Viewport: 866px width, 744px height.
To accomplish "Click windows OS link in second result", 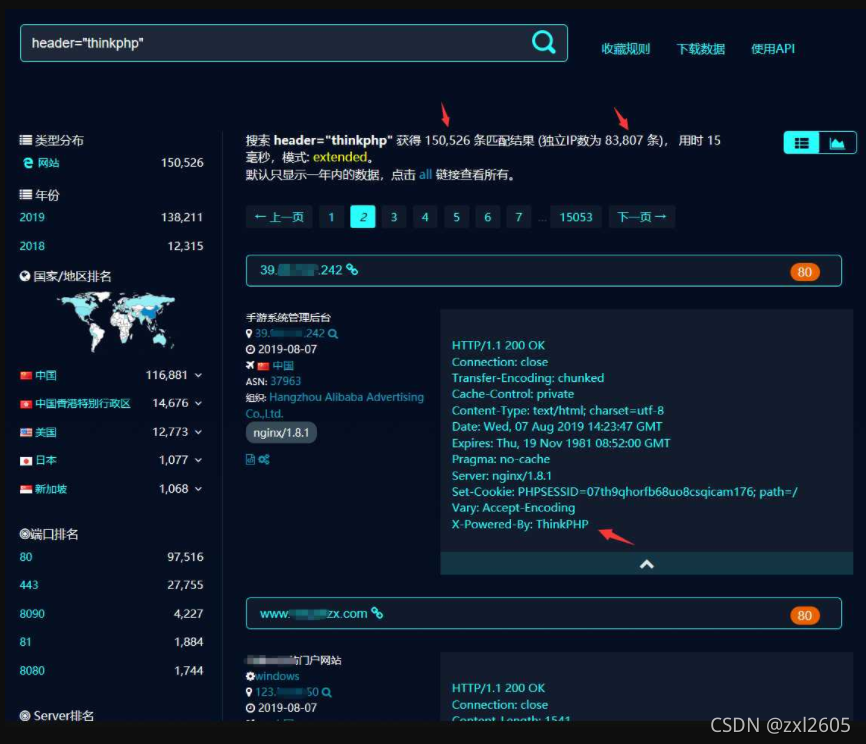I will tap(277, 676).
